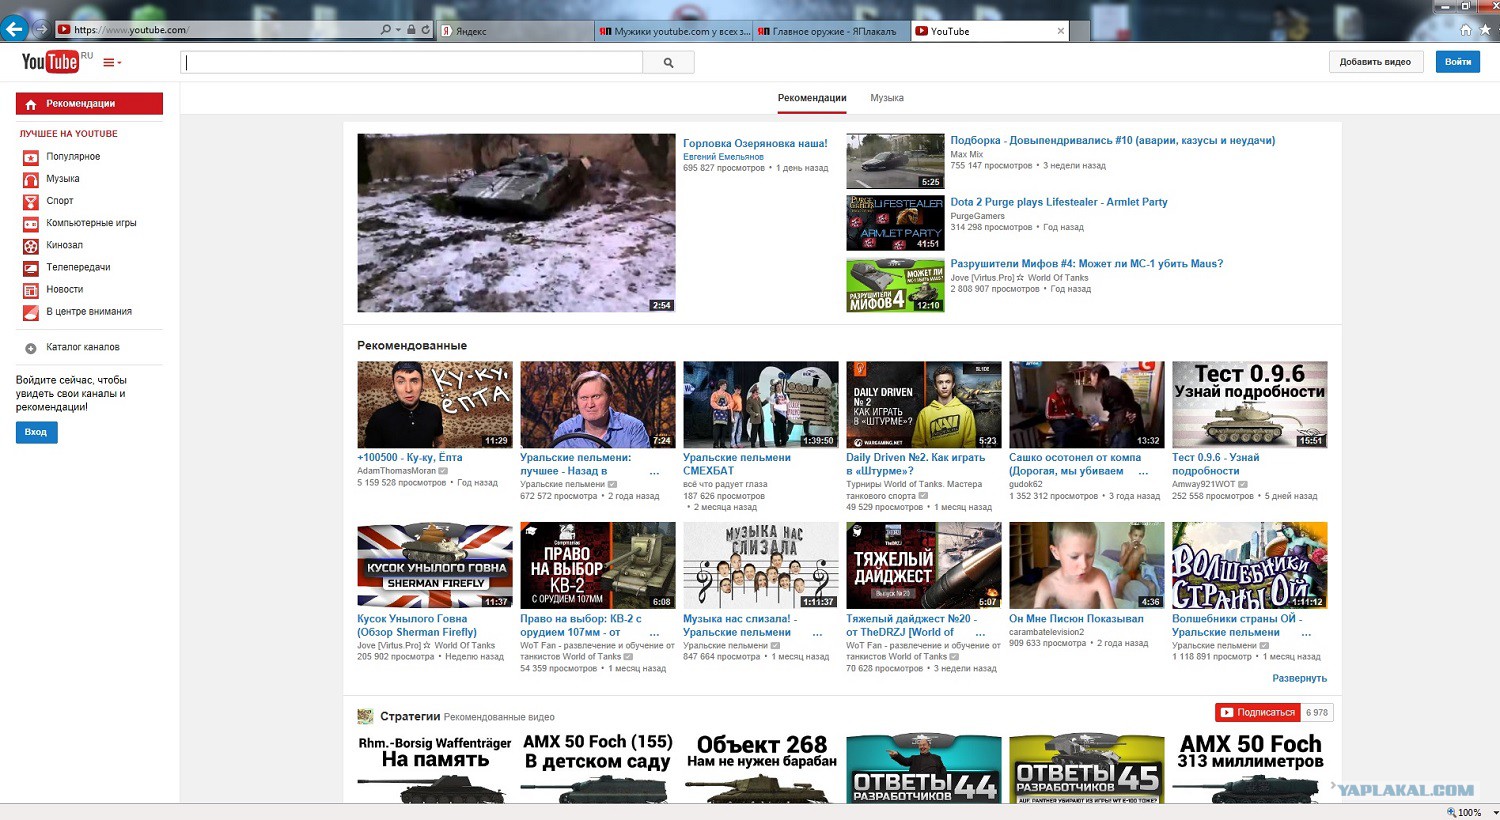
Task: Click the Телепередачи TV icon
Action: pos(31,268)
